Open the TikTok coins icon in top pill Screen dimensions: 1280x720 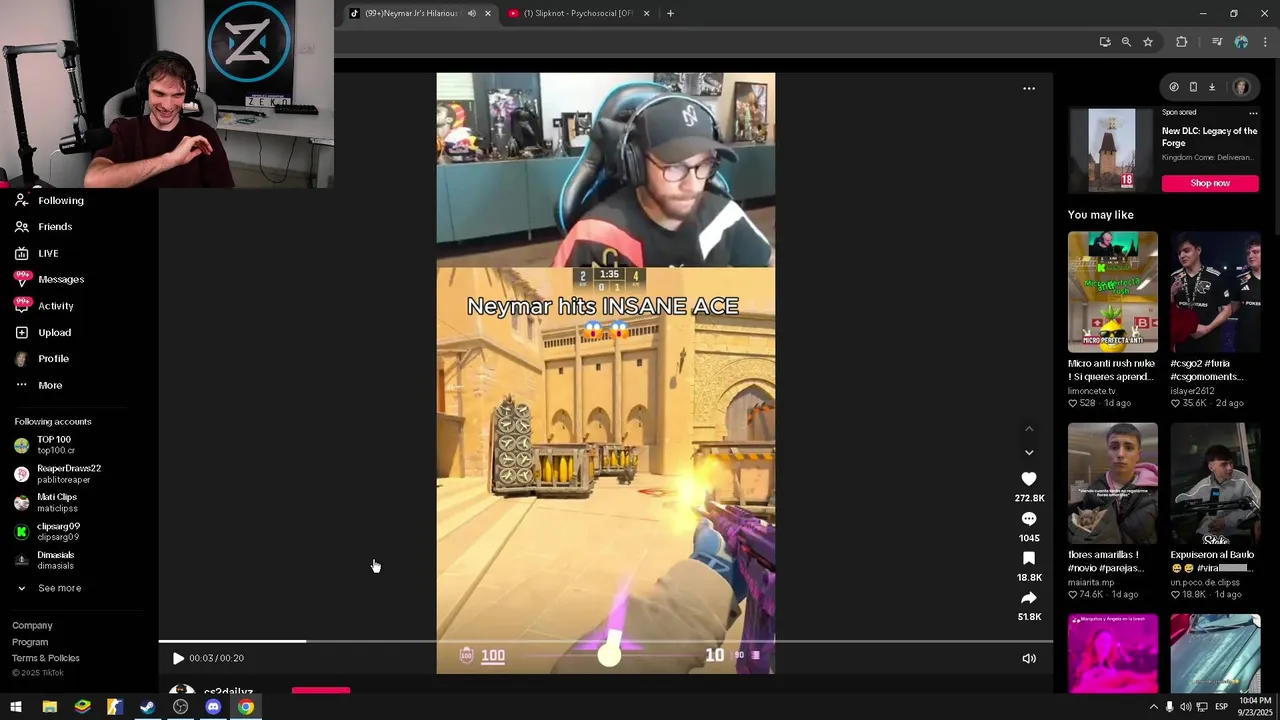click(x=1174, y=87)
